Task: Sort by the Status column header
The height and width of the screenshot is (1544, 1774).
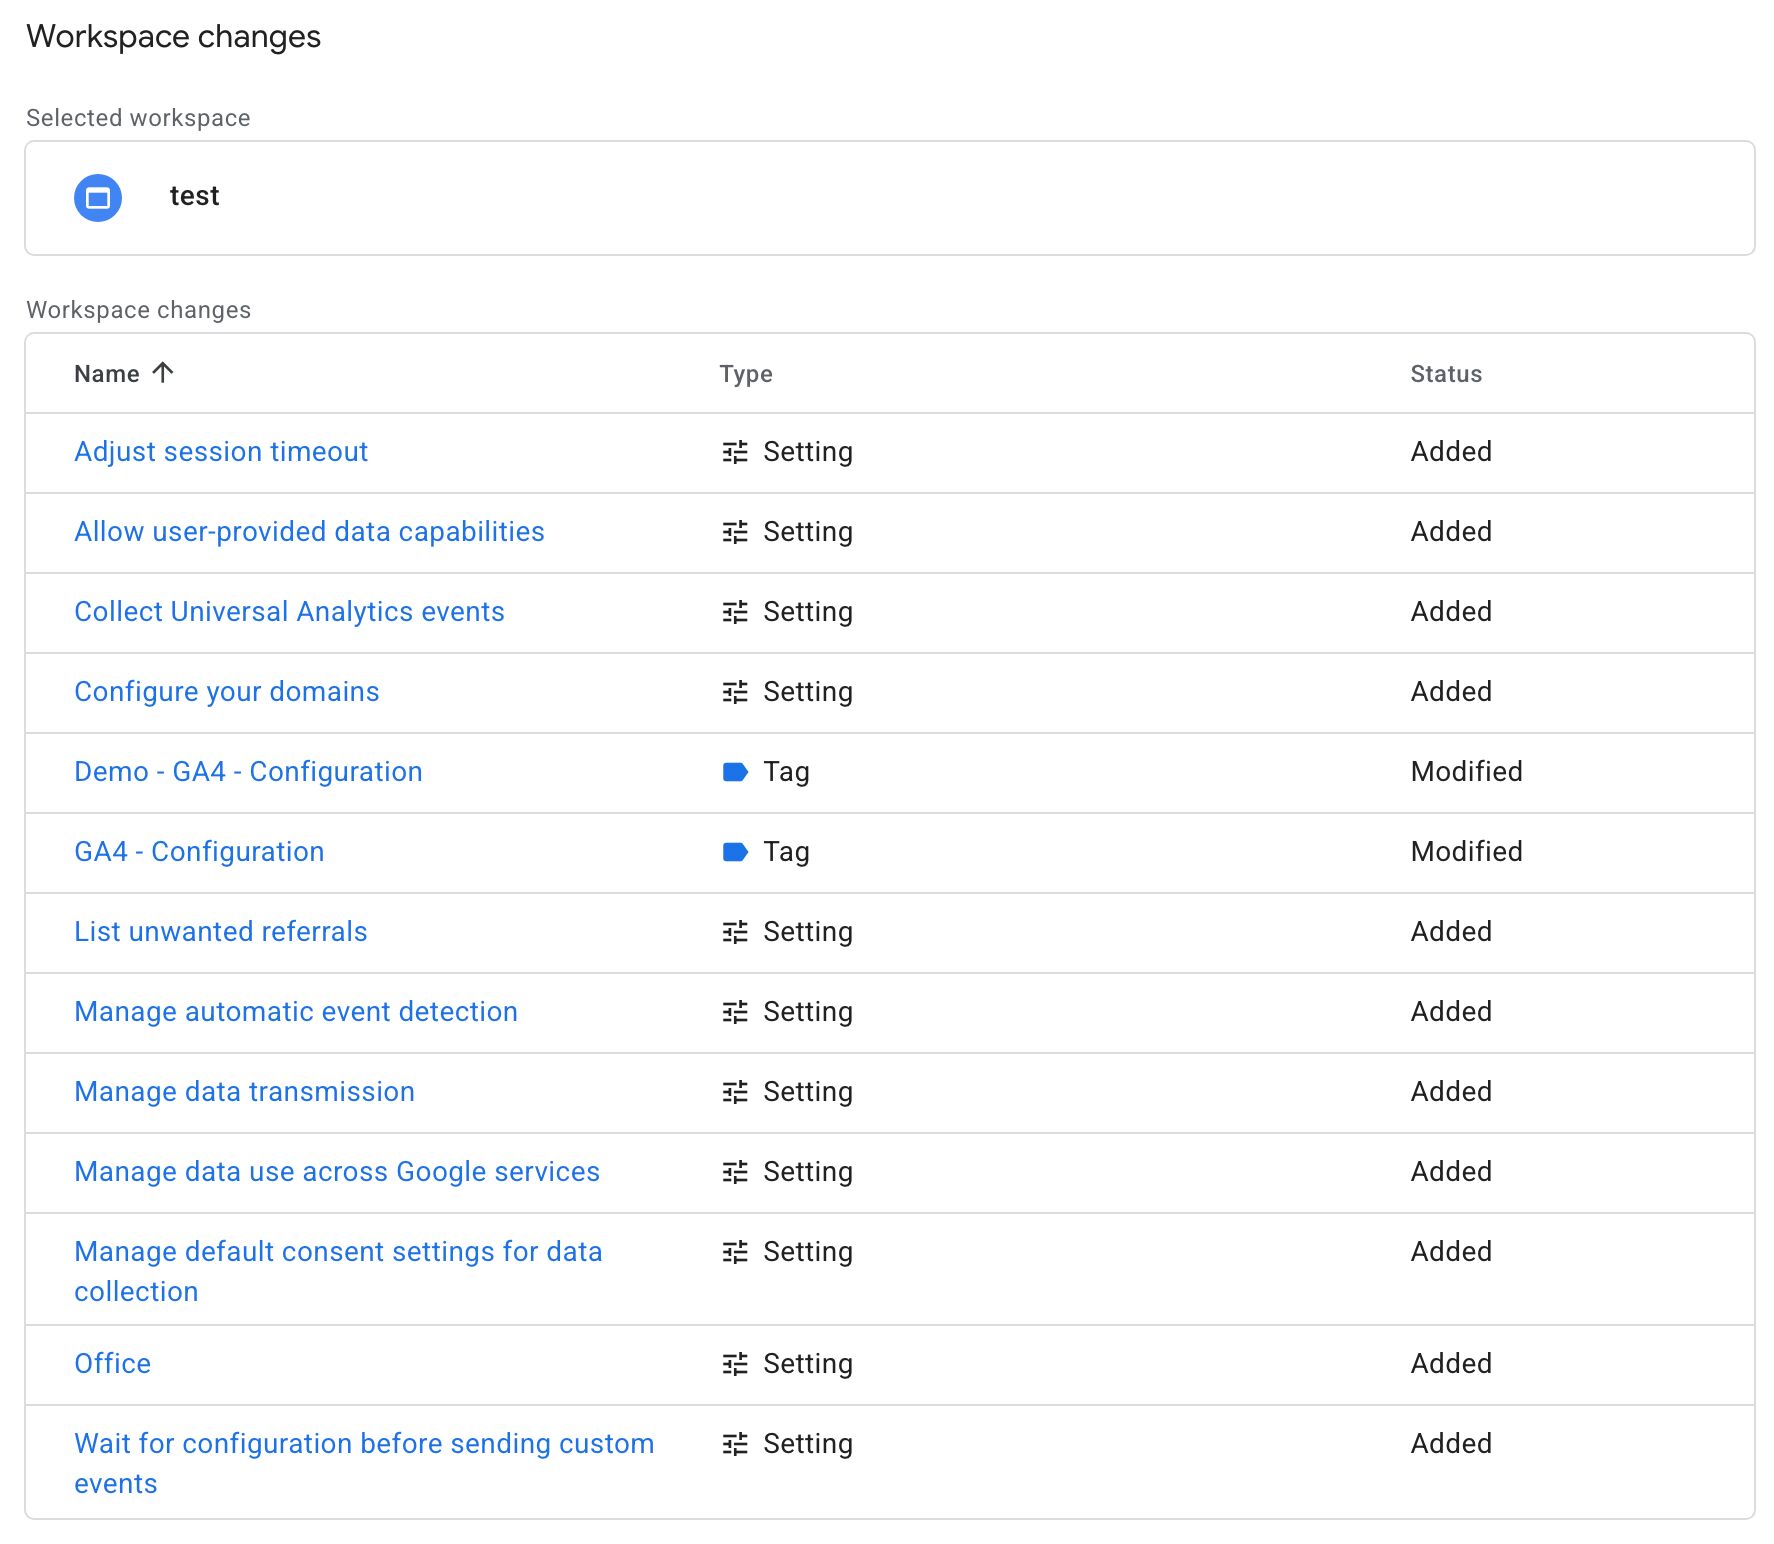Action: (1446, 374)
